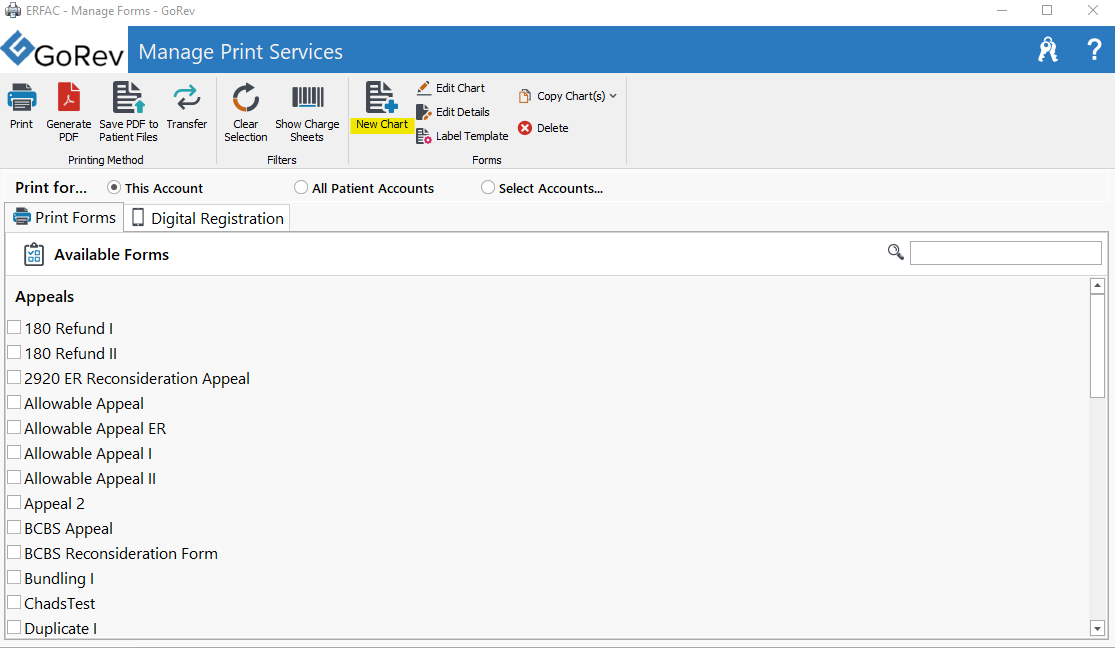Click the Available Forms clipboard icon

[x=33, y=254]
